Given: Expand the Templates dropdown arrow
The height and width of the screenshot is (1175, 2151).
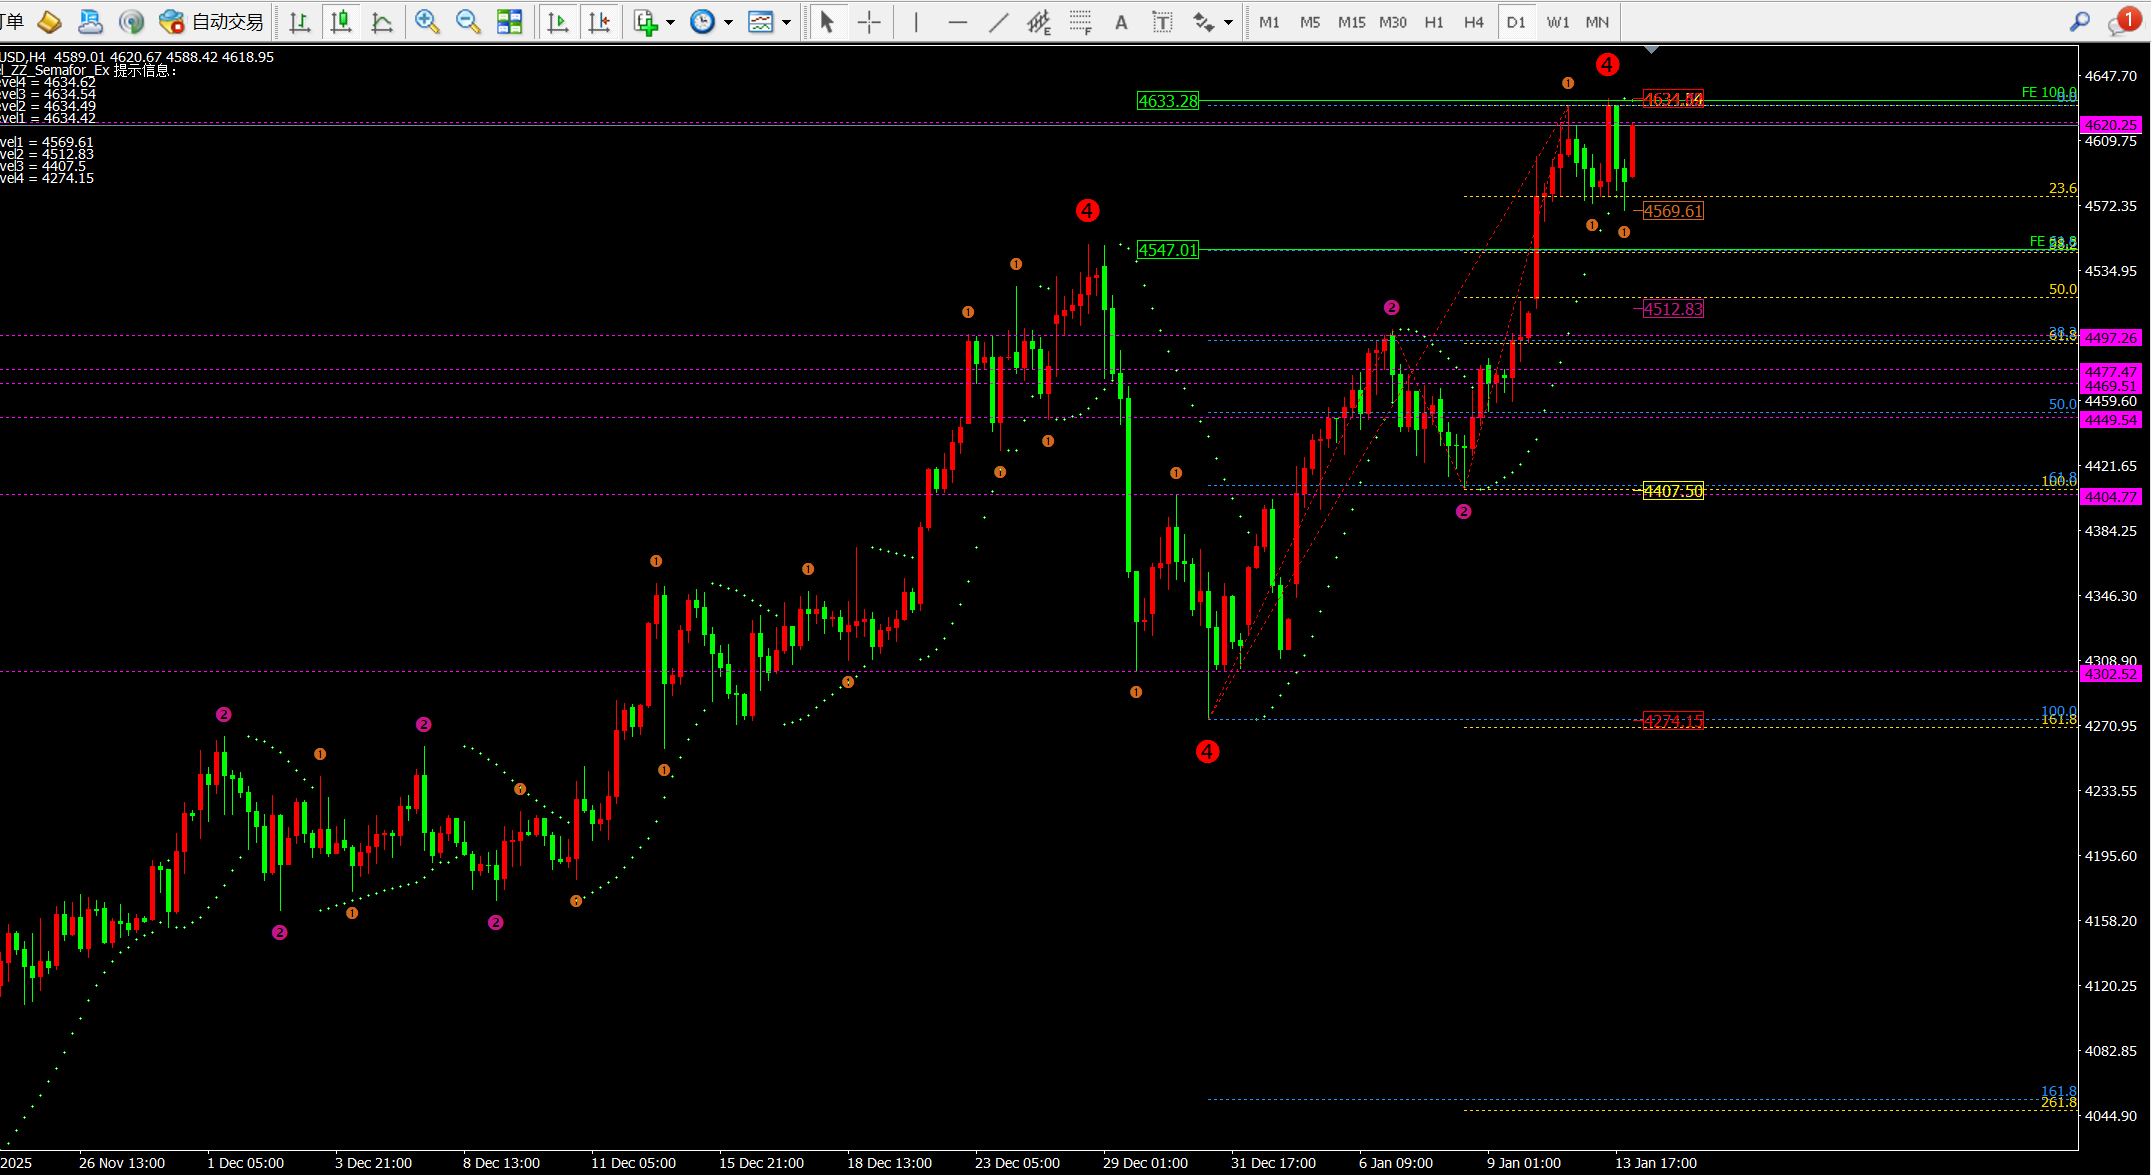Looking at the screenshot, I should coord(787,22).
